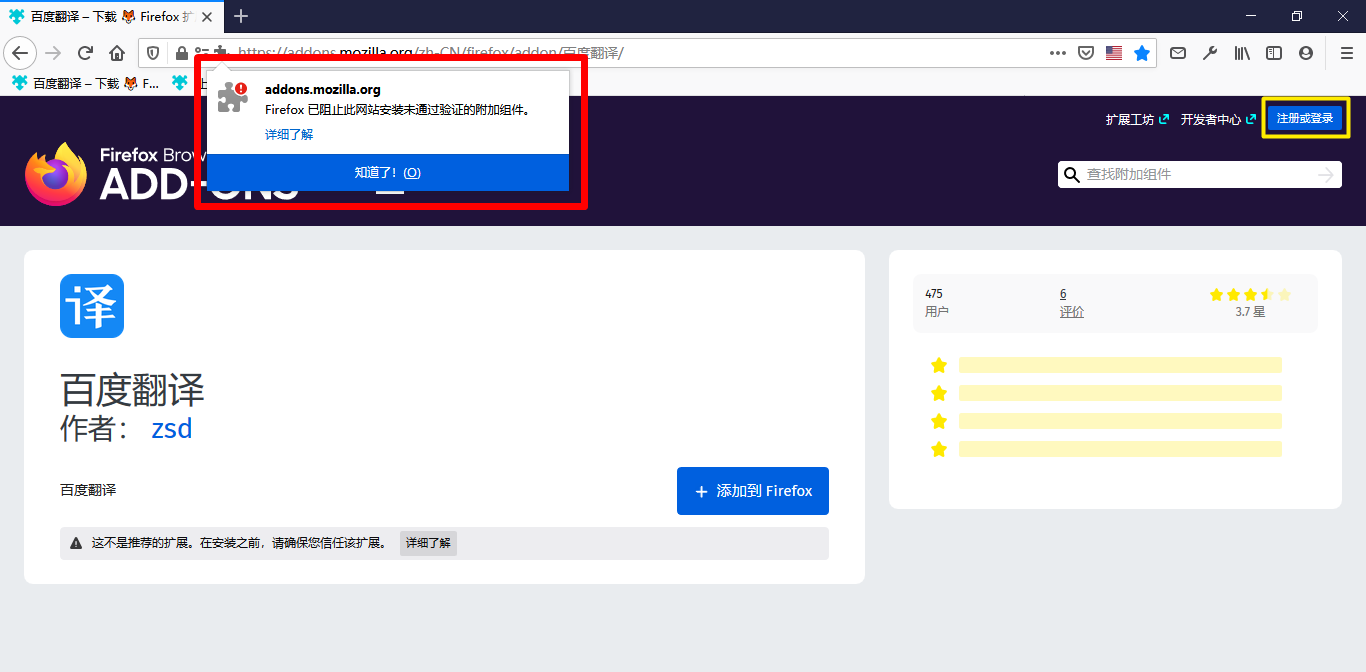Open the page actions three-dot menu

point(1058,53)
